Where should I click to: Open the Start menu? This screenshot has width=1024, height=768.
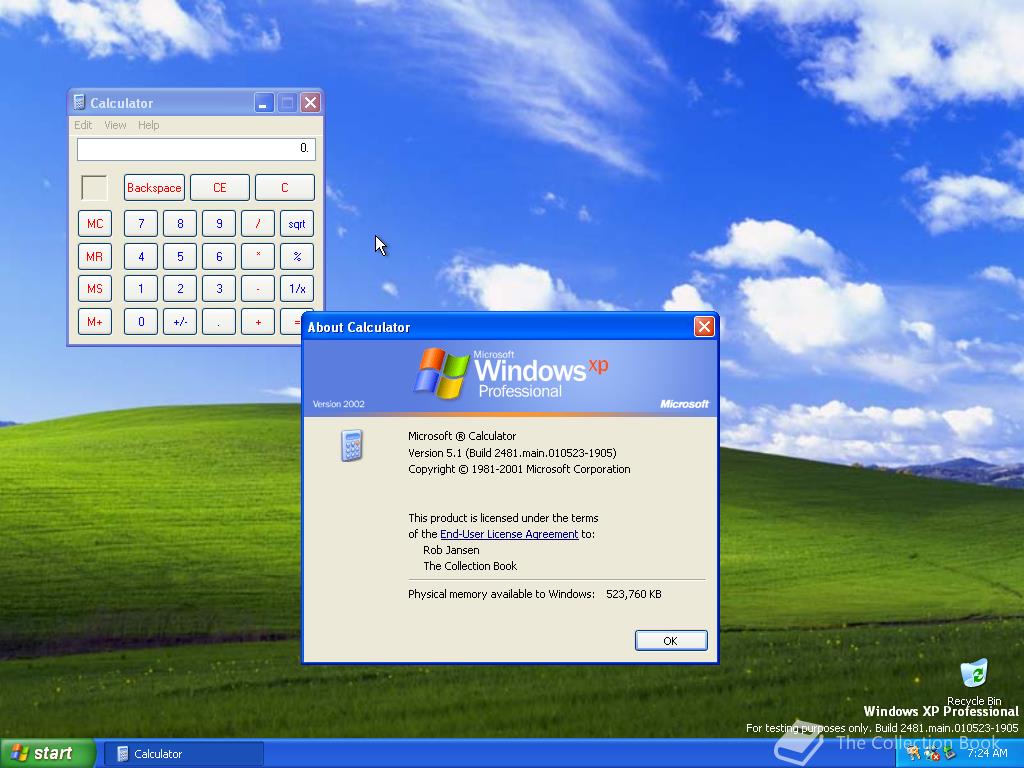48,753
